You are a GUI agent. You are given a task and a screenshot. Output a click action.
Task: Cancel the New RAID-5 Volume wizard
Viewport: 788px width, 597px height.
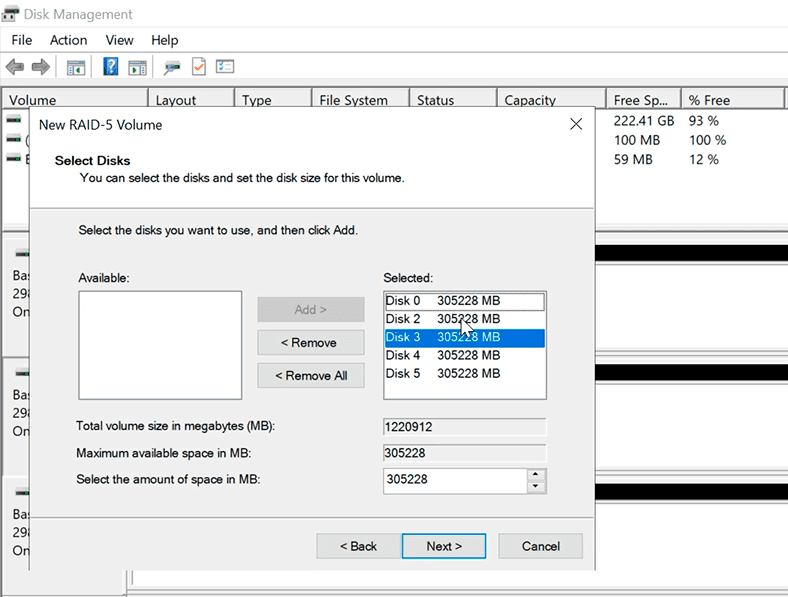[x=540, y=546]
